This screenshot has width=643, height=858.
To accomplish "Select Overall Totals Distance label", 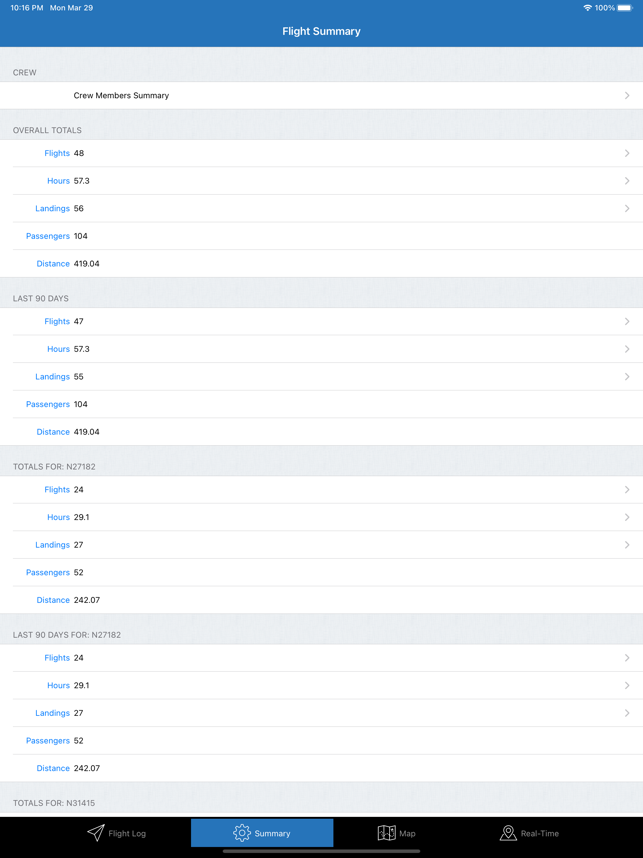I will click(x=53, y=264).
